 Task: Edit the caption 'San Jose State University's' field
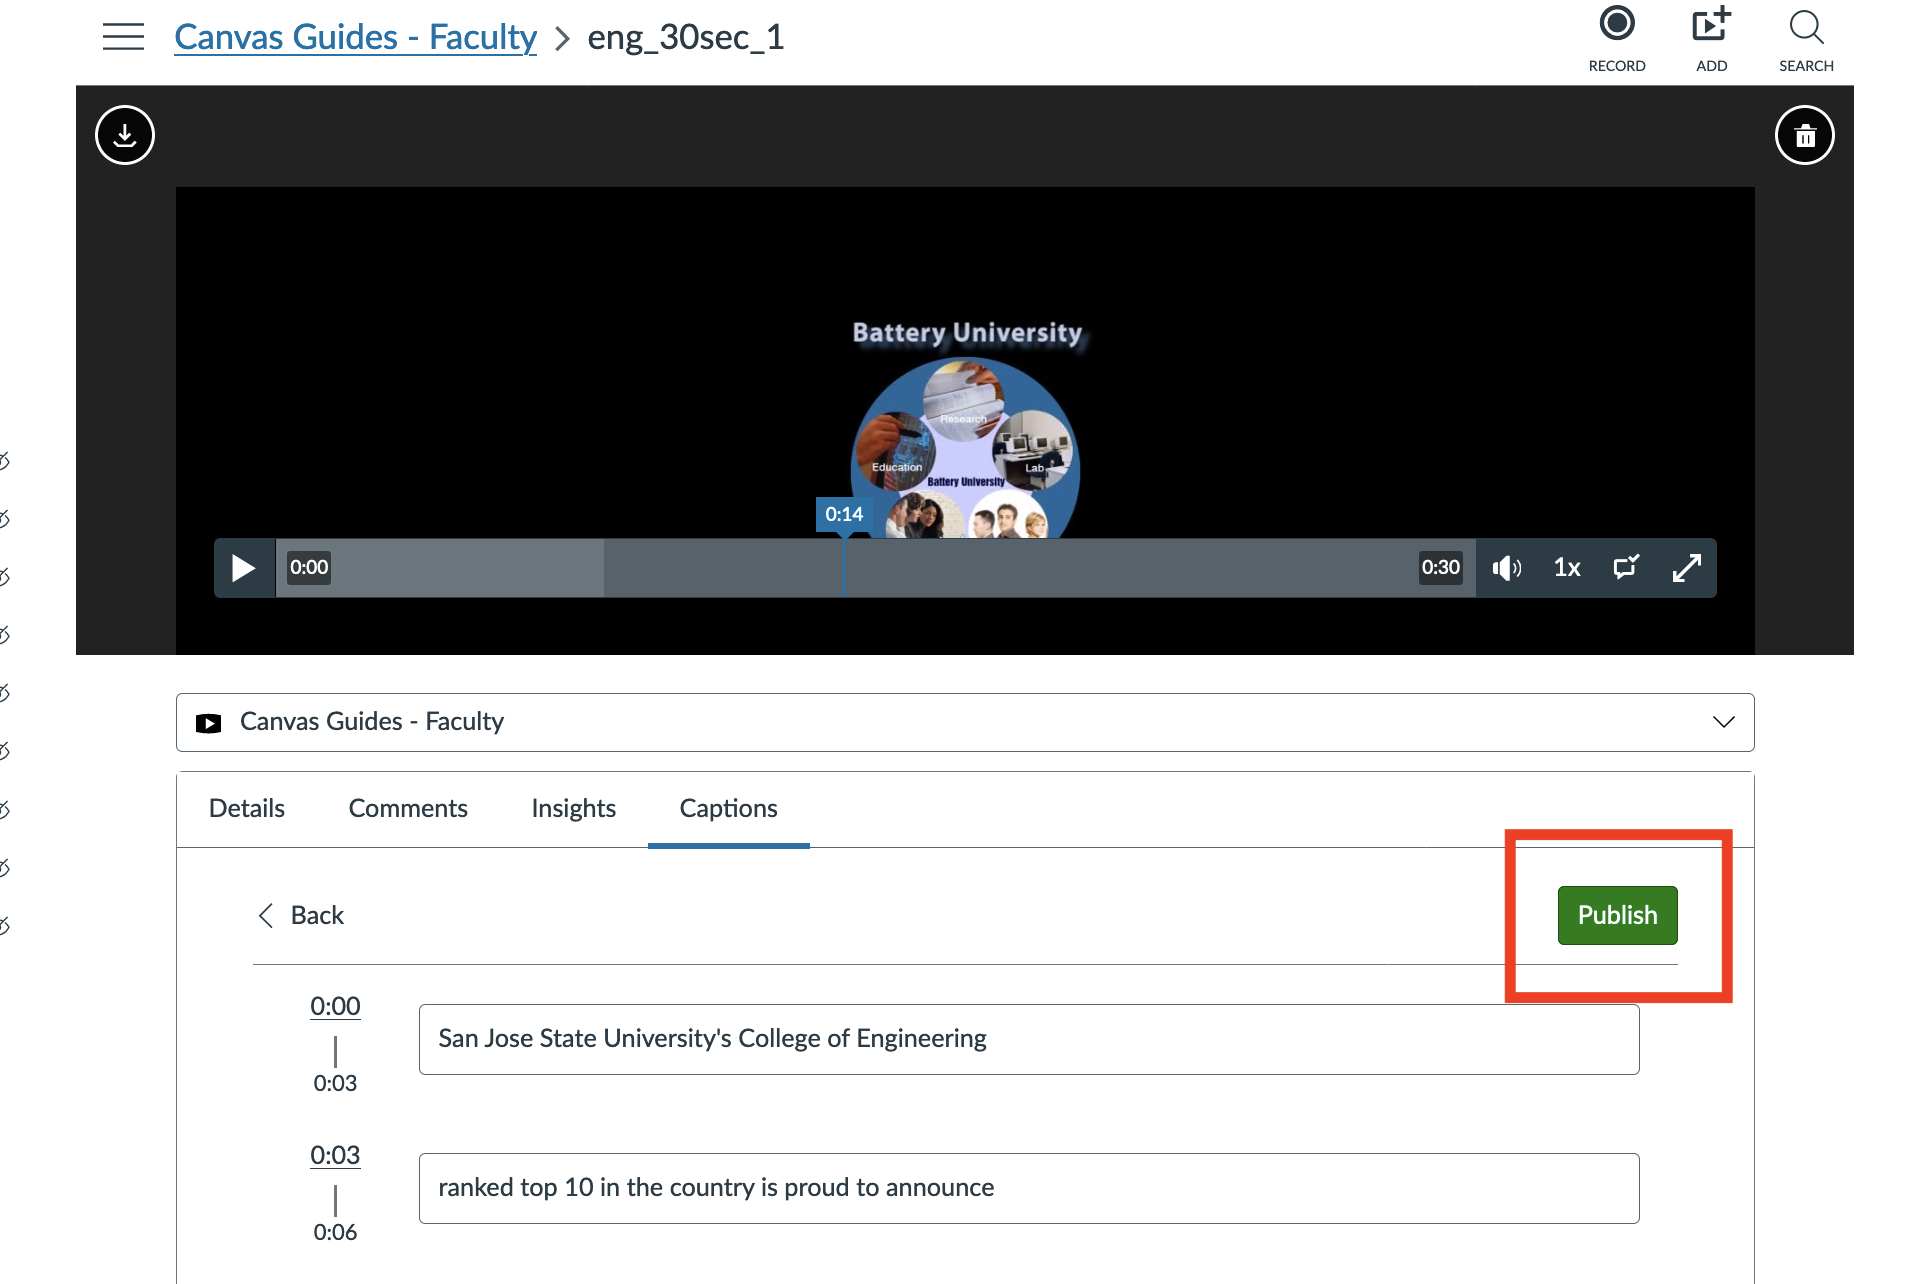[1028, 1039]
